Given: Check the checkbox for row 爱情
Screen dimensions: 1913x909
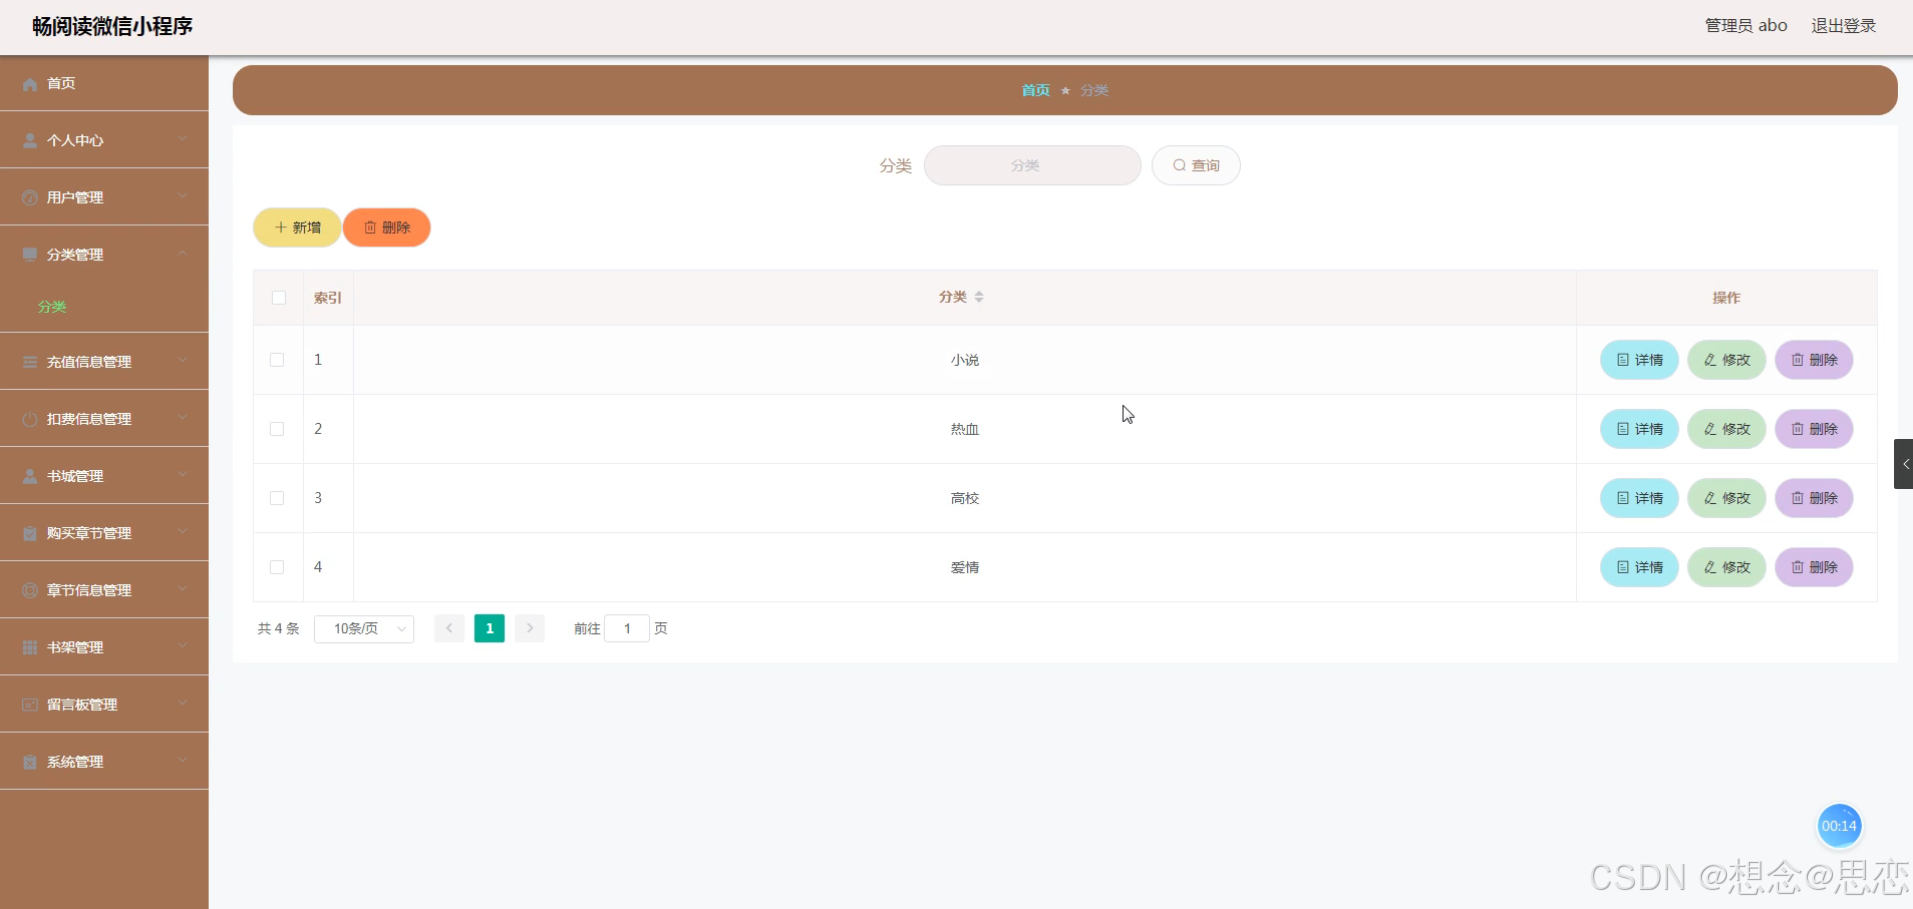Looking at the screenshot, I should (x=277, y=567).
